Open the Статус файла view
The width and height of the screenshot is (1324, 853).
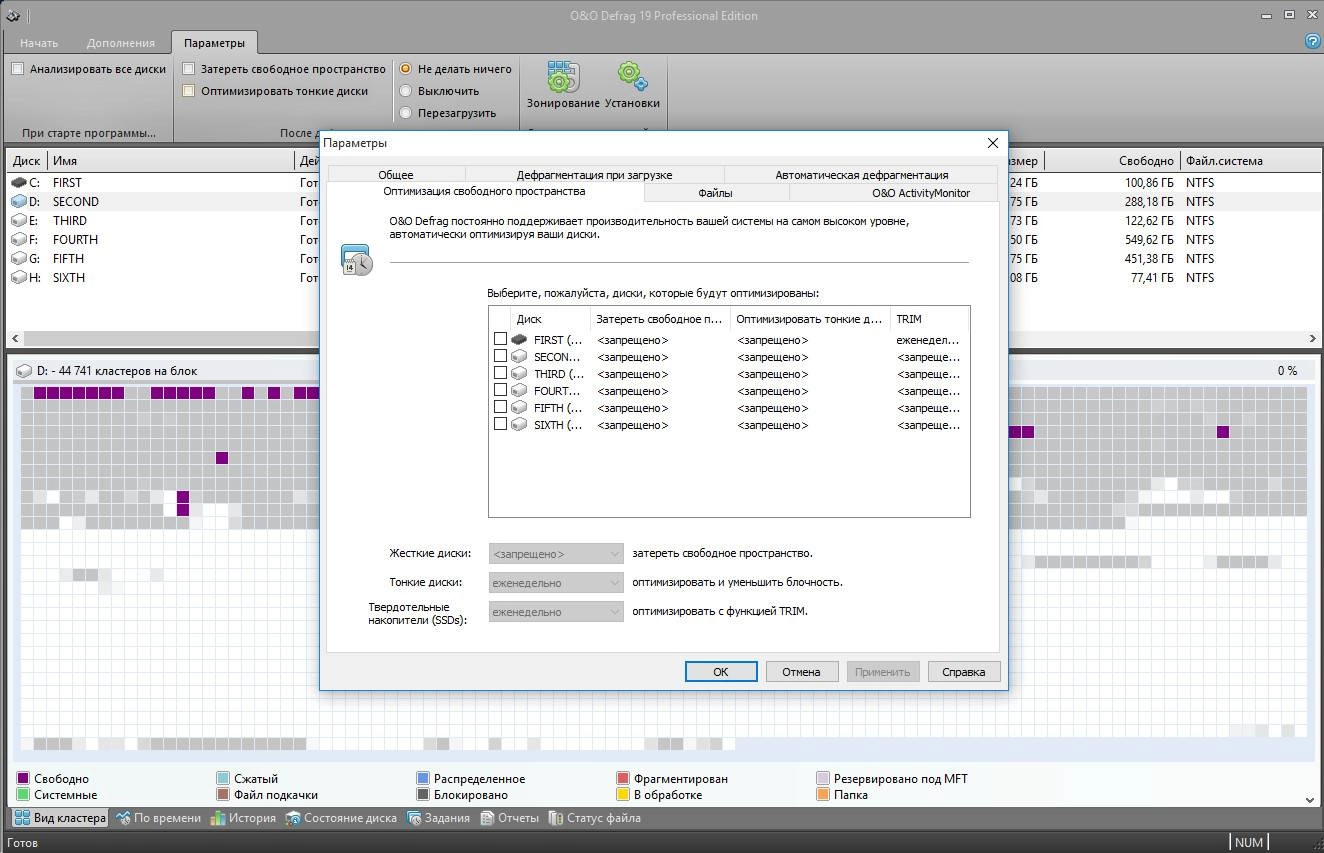click(594, 818)
